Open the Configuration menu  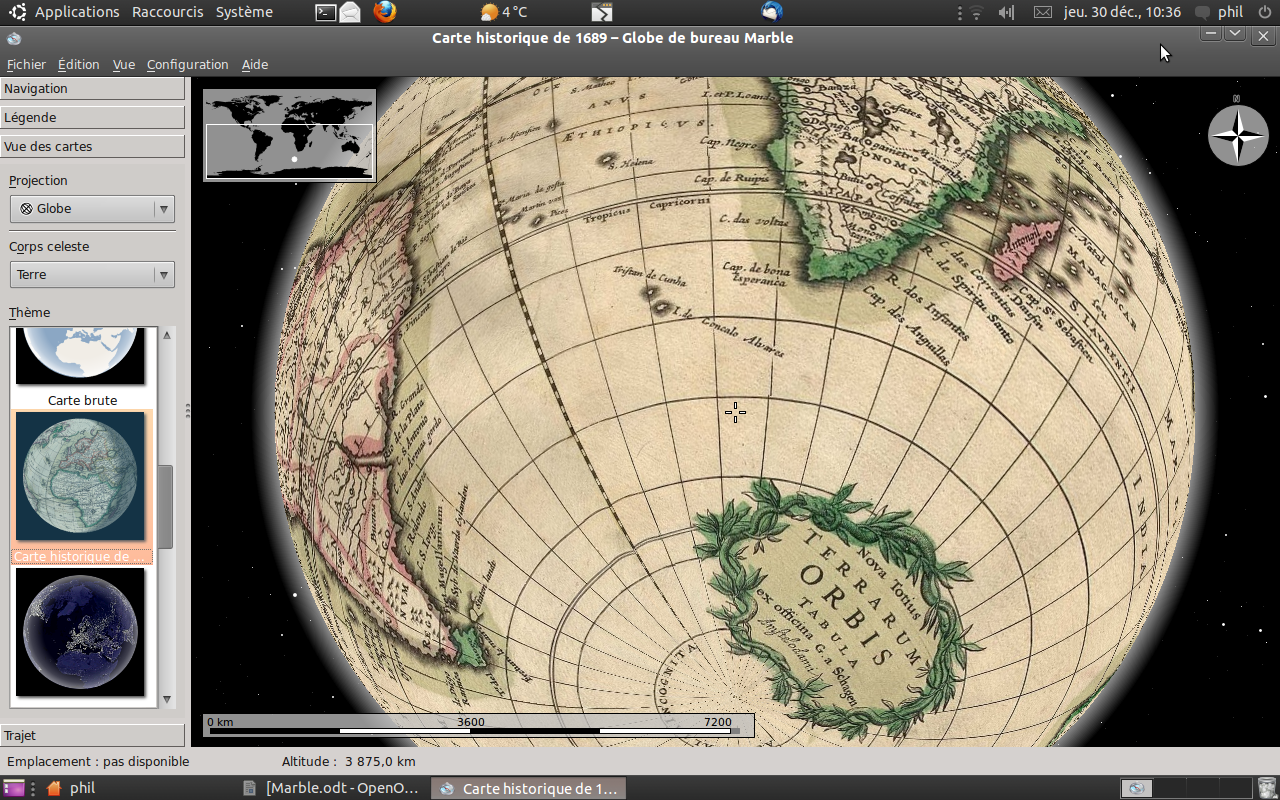tap(187, 64)
